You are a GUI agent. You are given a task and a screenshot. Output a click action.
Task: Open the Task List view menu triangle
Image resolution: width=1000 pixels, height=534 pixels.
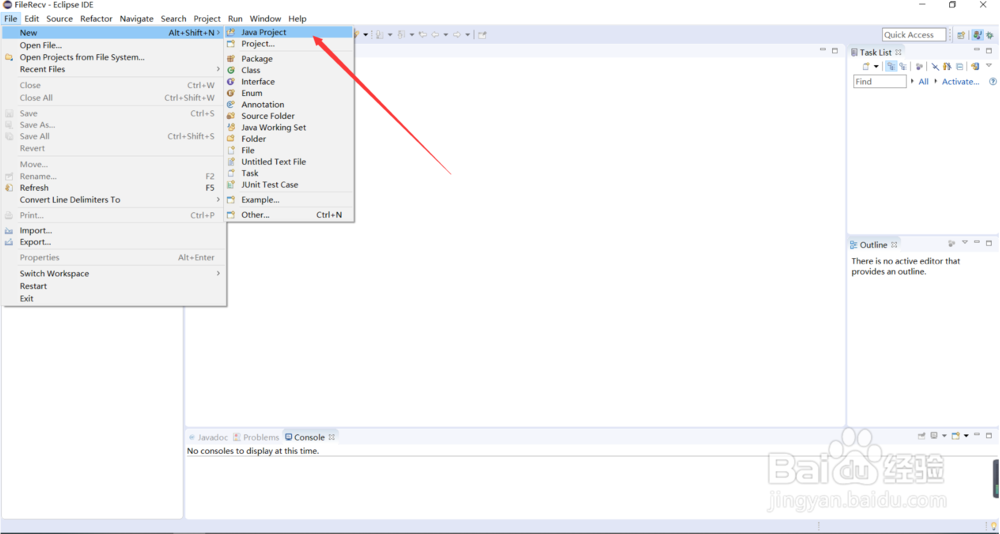989,66
